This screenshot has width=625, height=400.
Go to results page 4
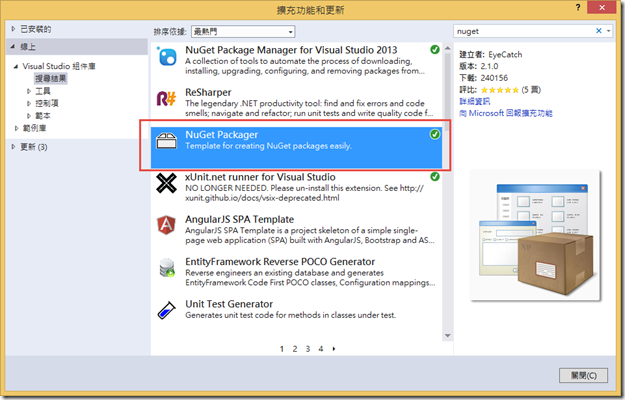tap(321, 349)
